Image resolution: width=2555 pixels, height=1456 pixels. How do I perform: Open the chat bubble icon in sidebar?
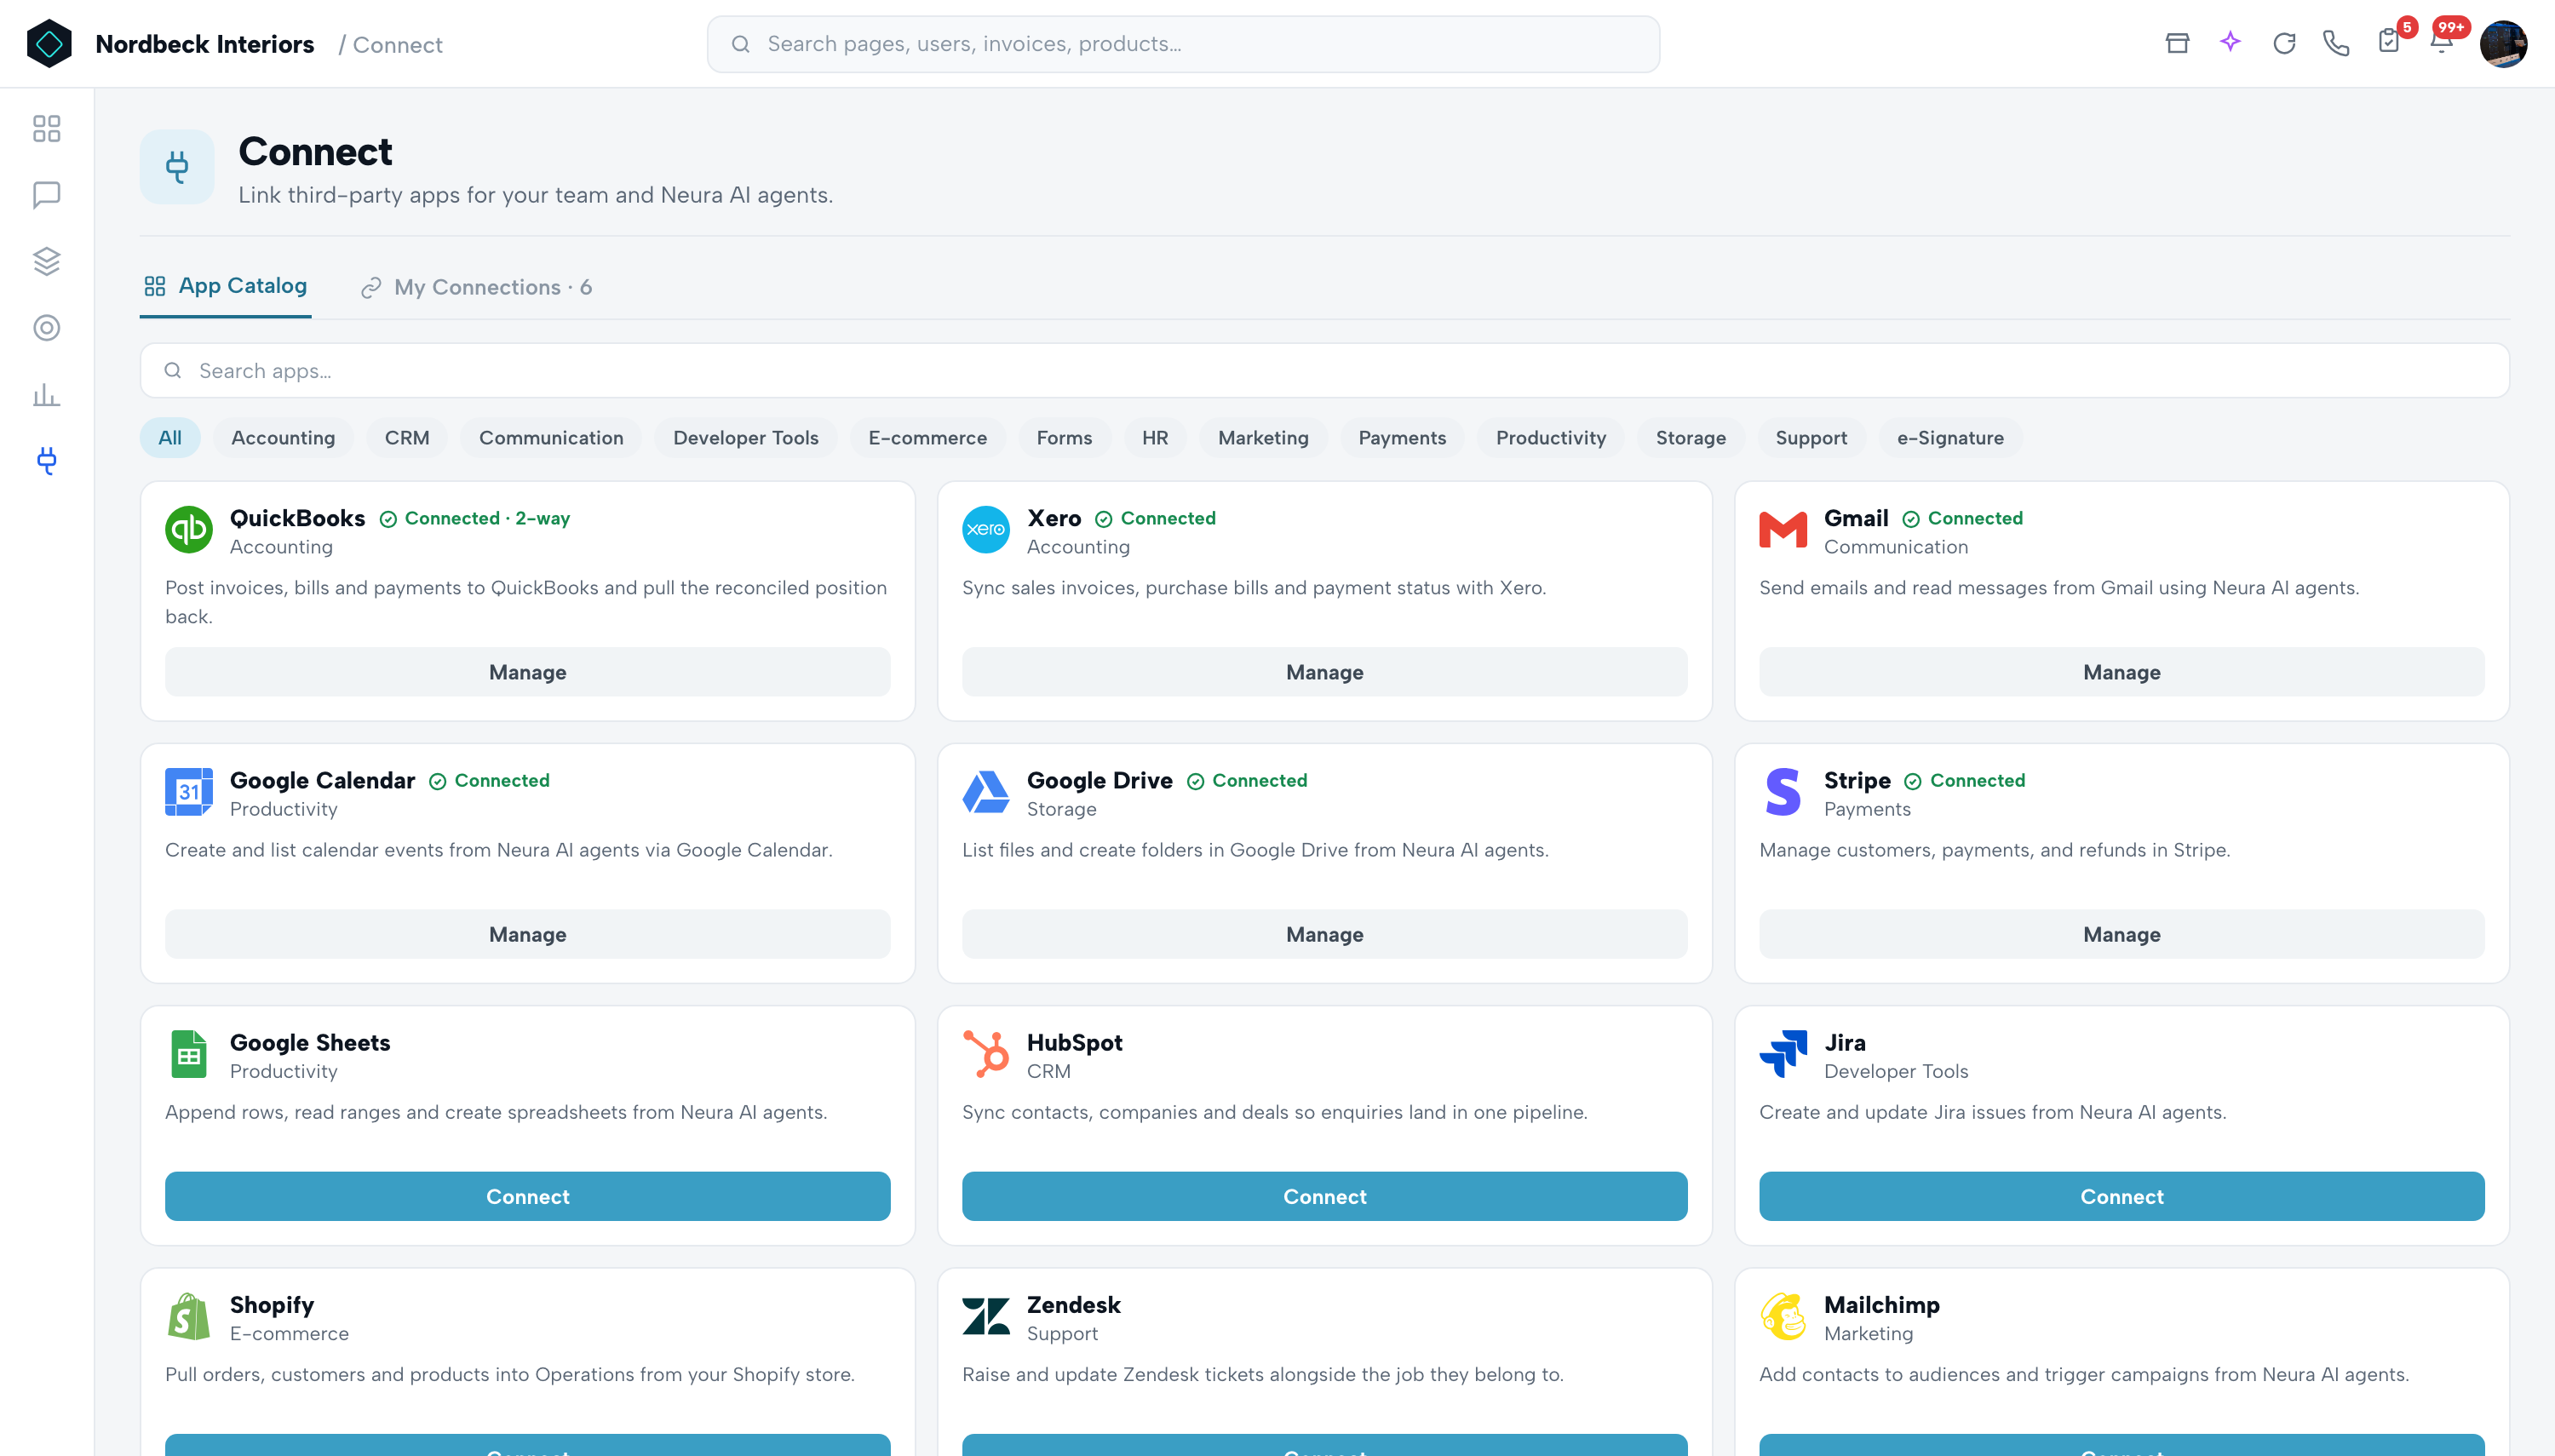click(x=47, y=194)
